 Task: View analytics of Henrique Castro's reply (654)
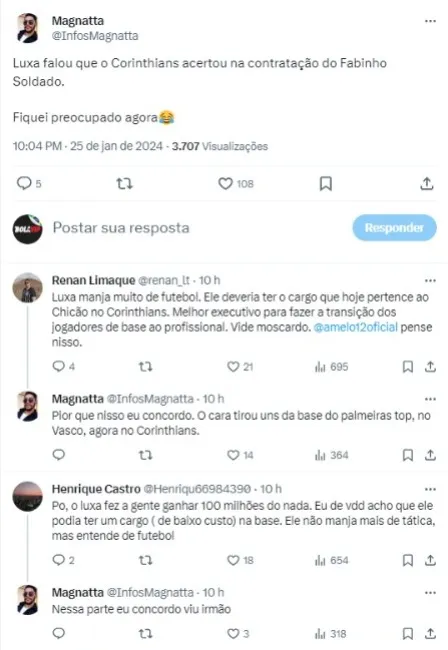pos(331,560)
